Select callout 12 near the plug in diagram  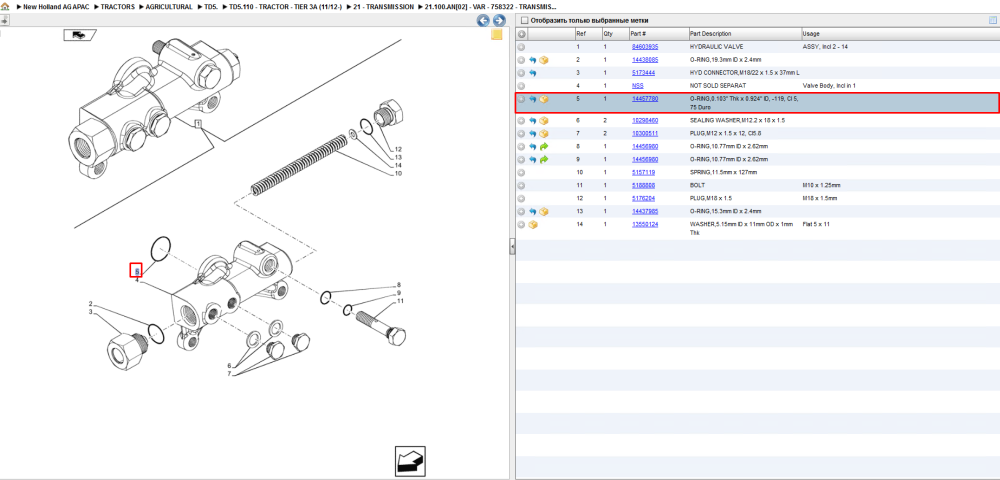click(x=398, y=149)
